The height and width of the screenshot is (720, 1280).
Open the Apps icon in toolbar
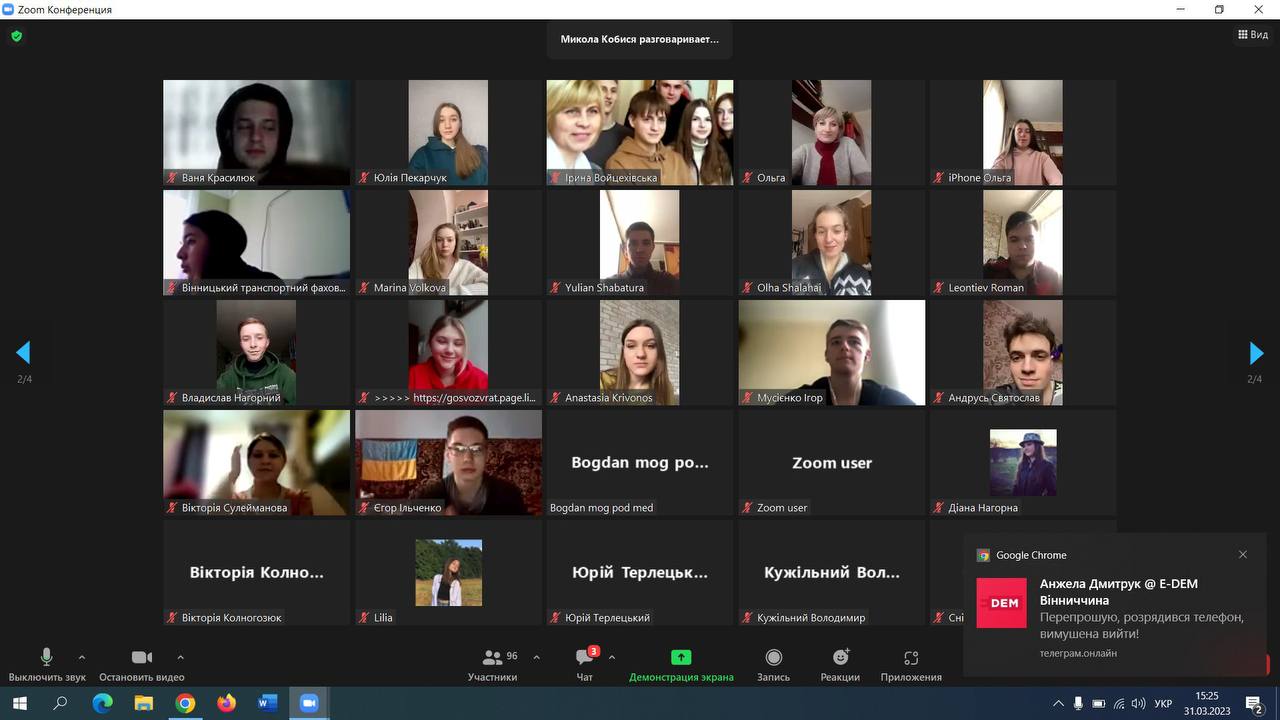coord(911,658)
